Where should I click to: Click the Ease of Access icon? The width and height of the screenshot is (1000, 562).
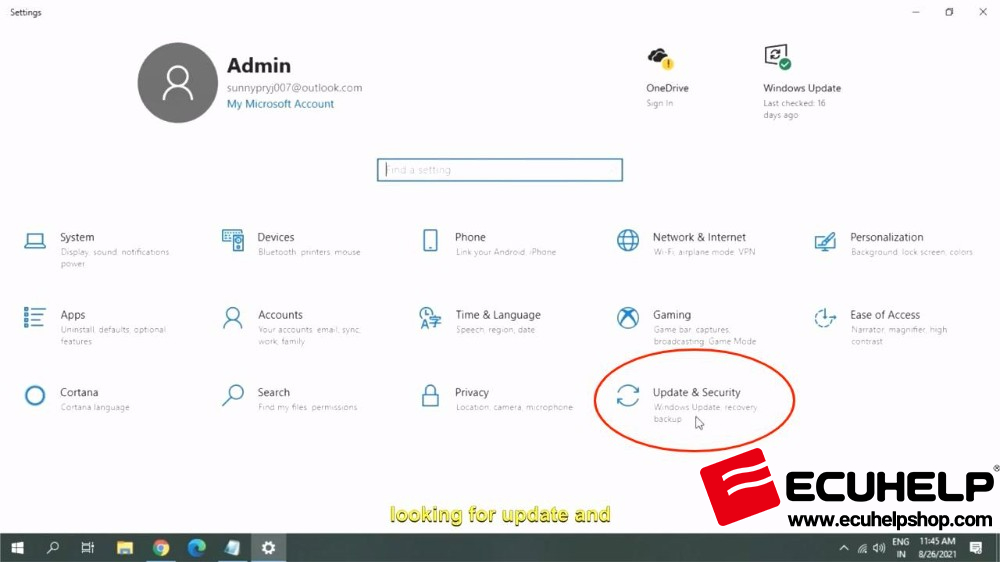coord(825,318)
